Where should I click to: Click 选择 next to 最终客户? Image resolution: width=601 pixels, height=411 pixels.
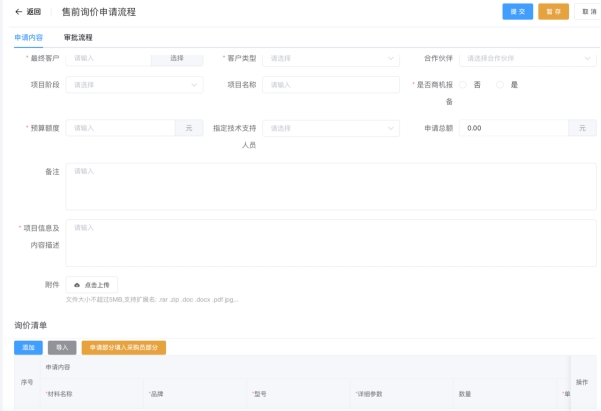pos(177,58)
